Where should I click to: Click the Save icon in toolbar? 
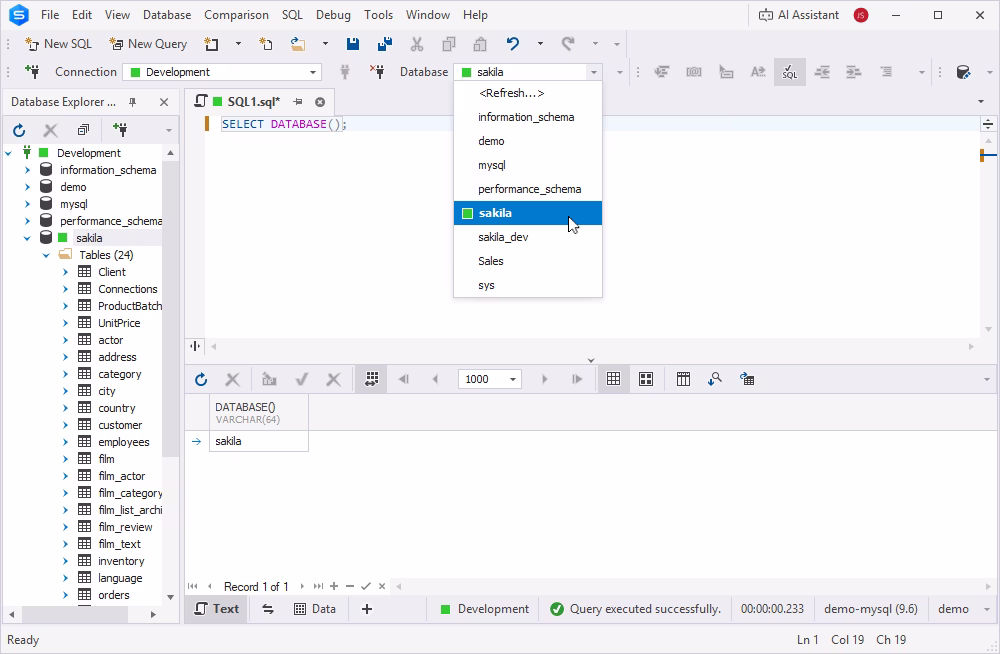point(353,44)
